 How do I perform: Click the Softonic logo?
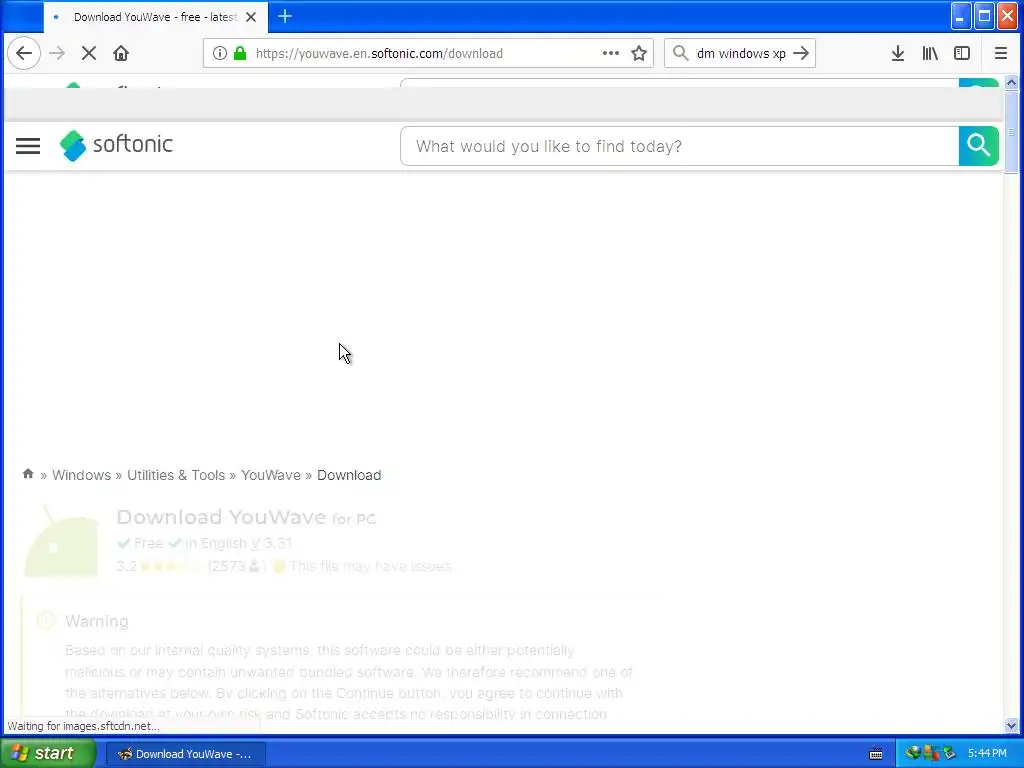pos(116,145)
